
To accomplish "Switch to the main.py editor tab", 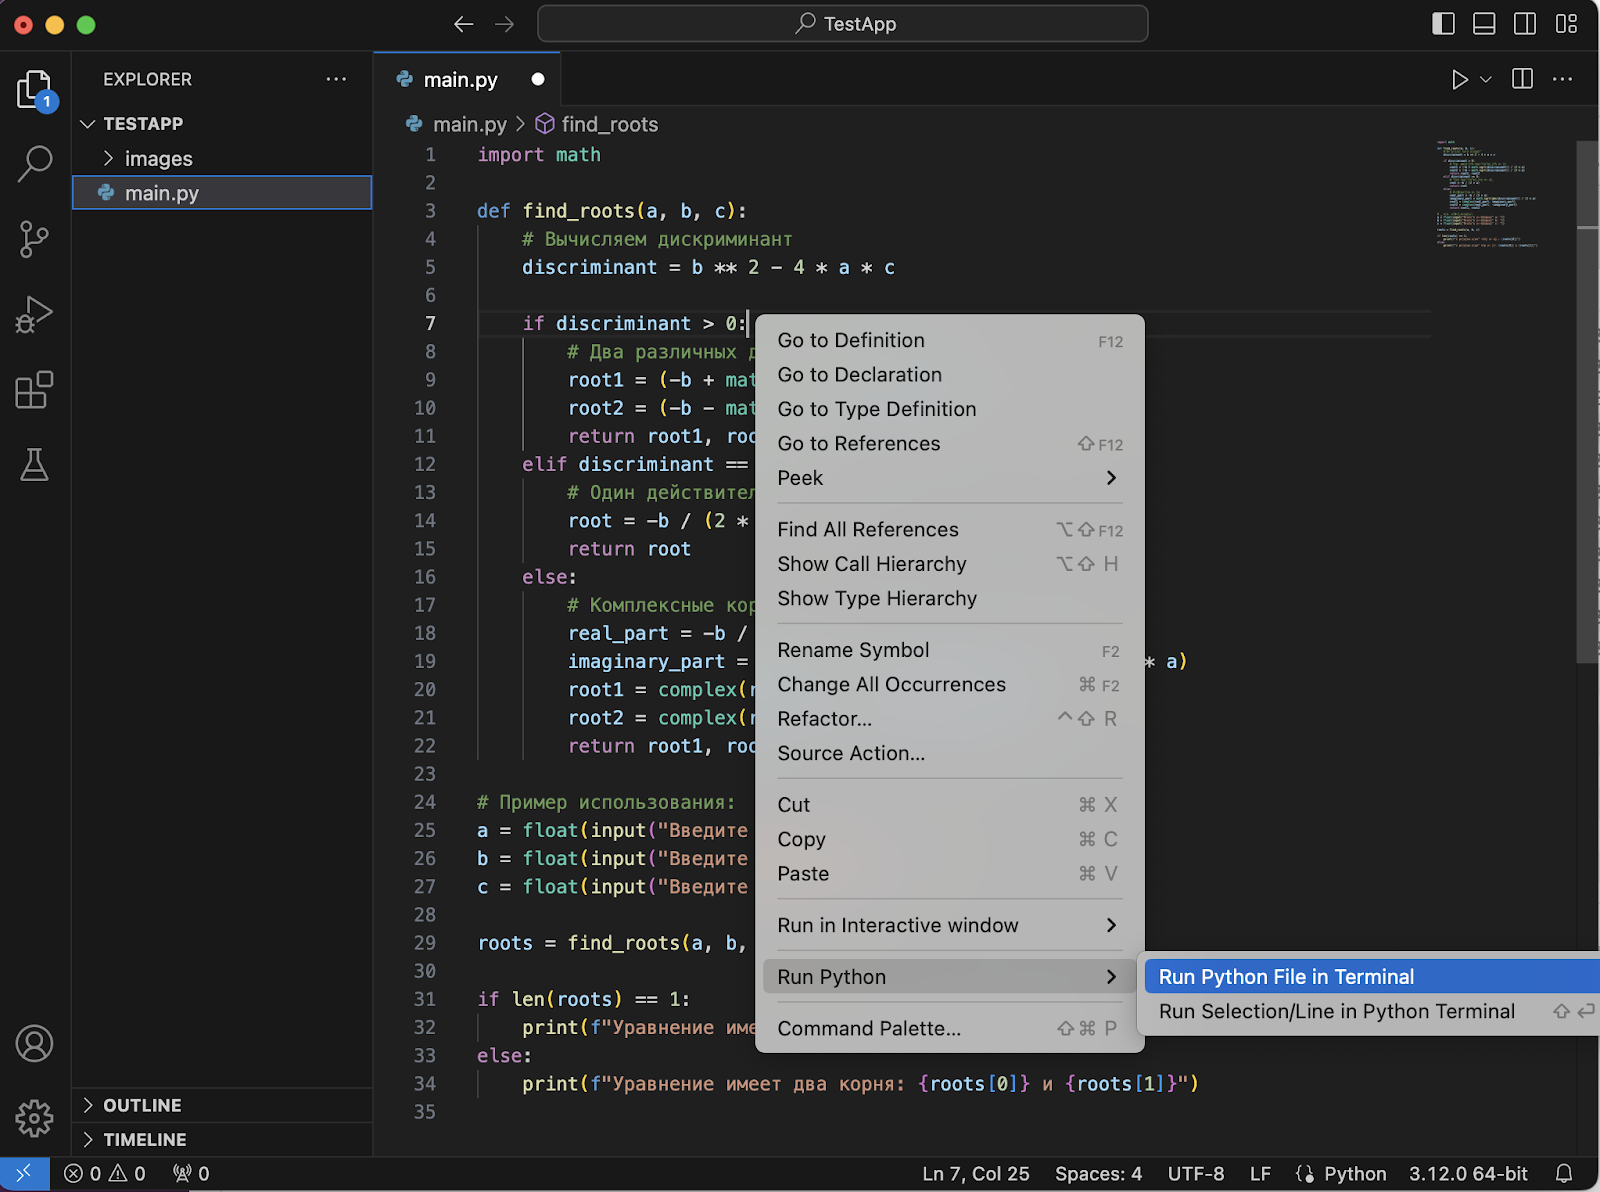I will point(466,79).
